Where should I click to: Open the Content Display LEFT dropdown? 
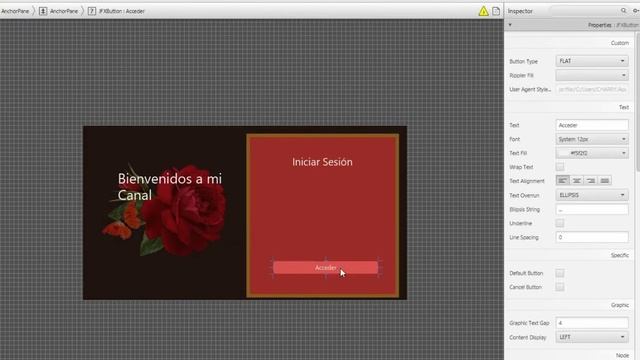(x=592, y=337)
